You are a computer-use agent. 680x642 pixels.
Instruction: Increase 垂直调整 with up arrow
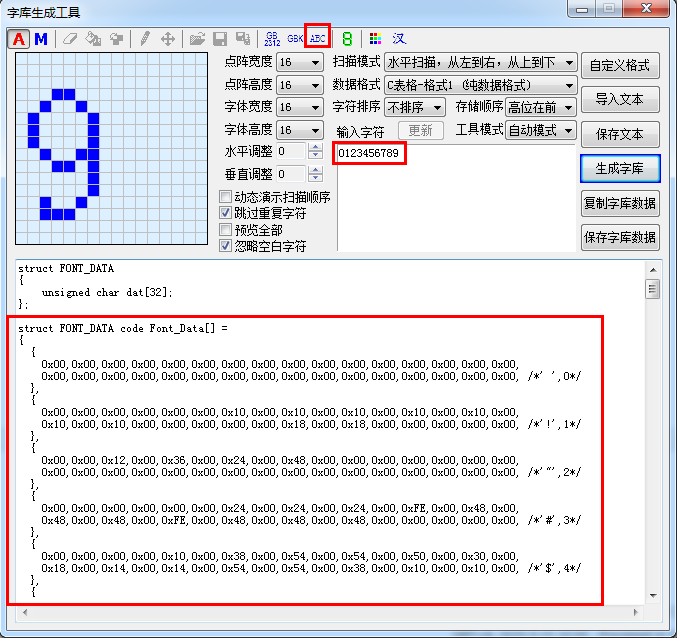pos(315,170)
